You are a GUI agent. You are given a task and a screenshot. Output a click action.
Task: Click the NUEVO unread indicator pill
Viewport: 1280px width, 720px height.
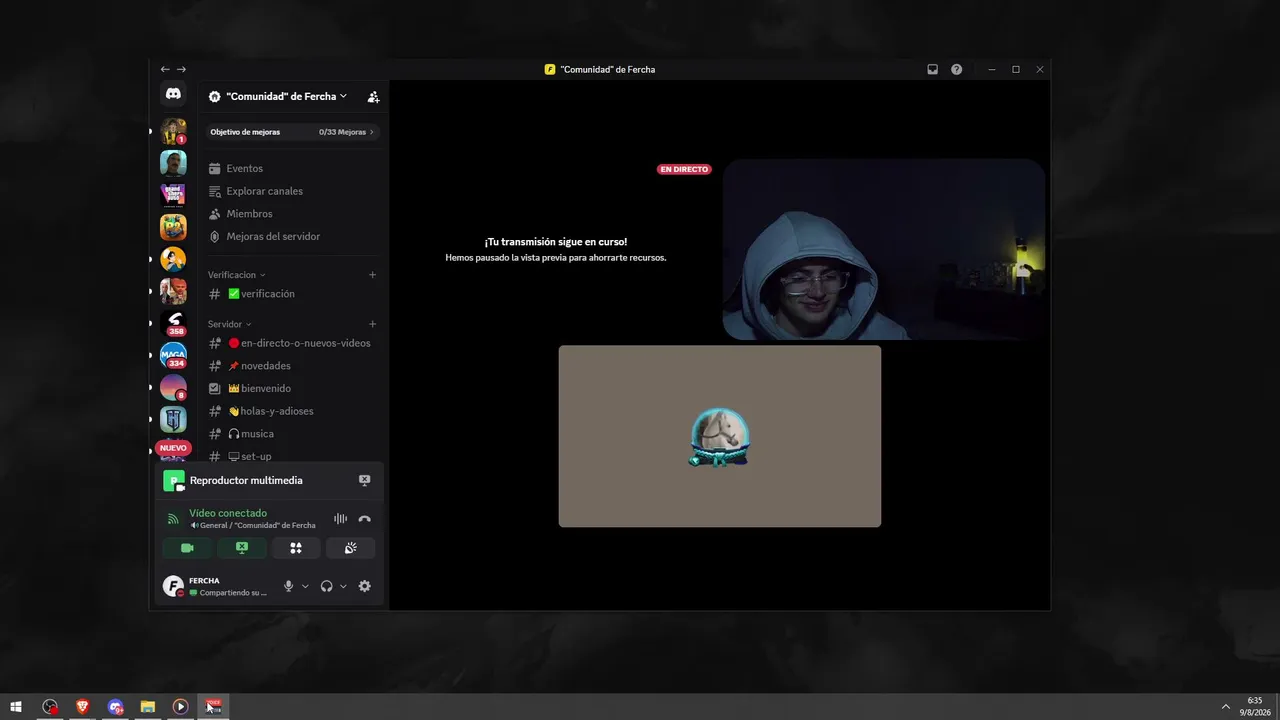tap(173, 448)
